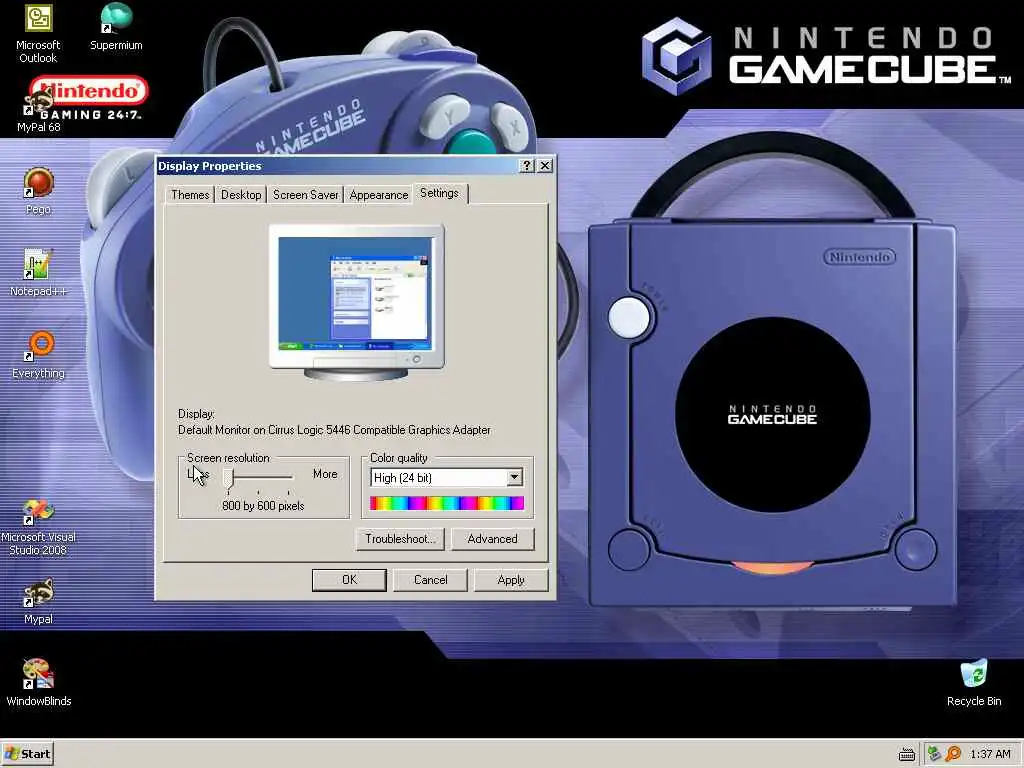Switch to the Themes tab
Image resolution: width=1024 pixels, height=768 pixels.
point(190,195)
